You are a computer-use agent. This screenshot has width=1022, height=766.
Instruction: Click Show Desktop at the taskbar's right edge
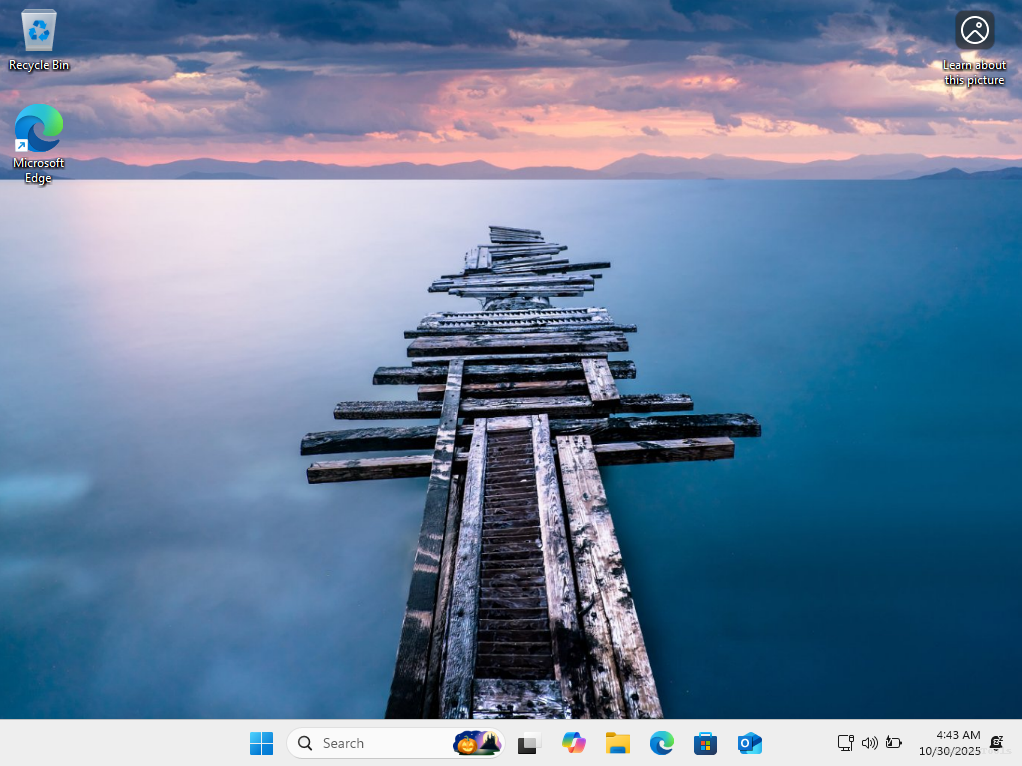1019,743
